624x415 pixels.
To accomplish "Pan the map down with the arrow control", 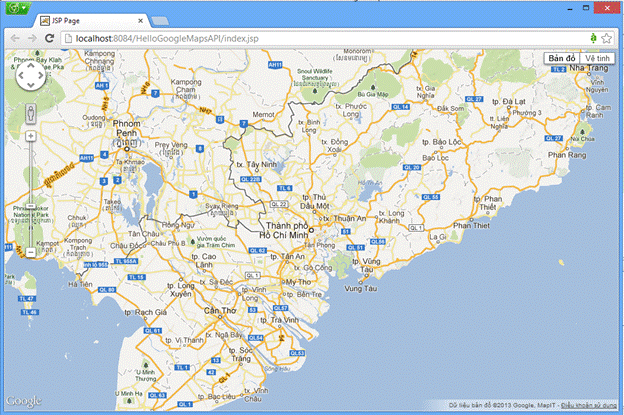I will coord(31,84).
